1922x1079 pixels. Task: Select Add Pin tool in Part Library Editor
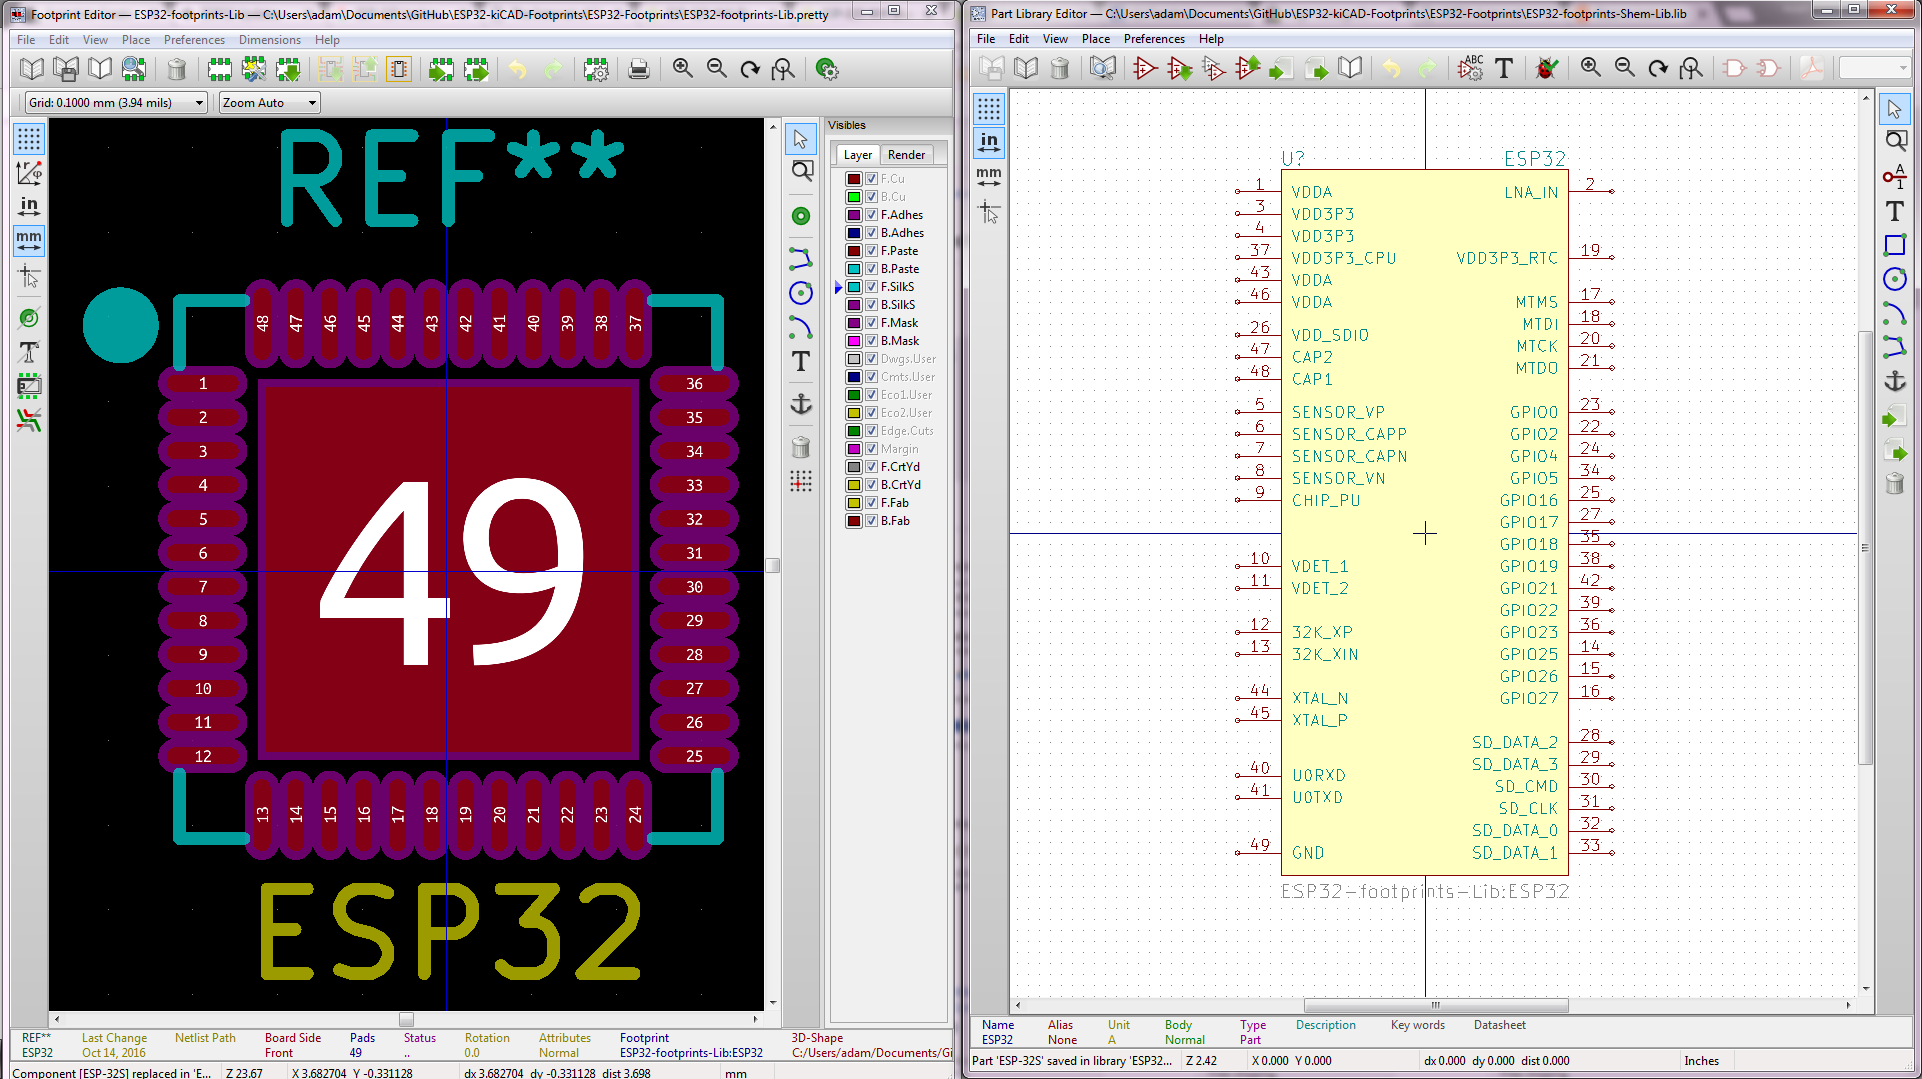pyautogui.click(x=1894, y=177)
